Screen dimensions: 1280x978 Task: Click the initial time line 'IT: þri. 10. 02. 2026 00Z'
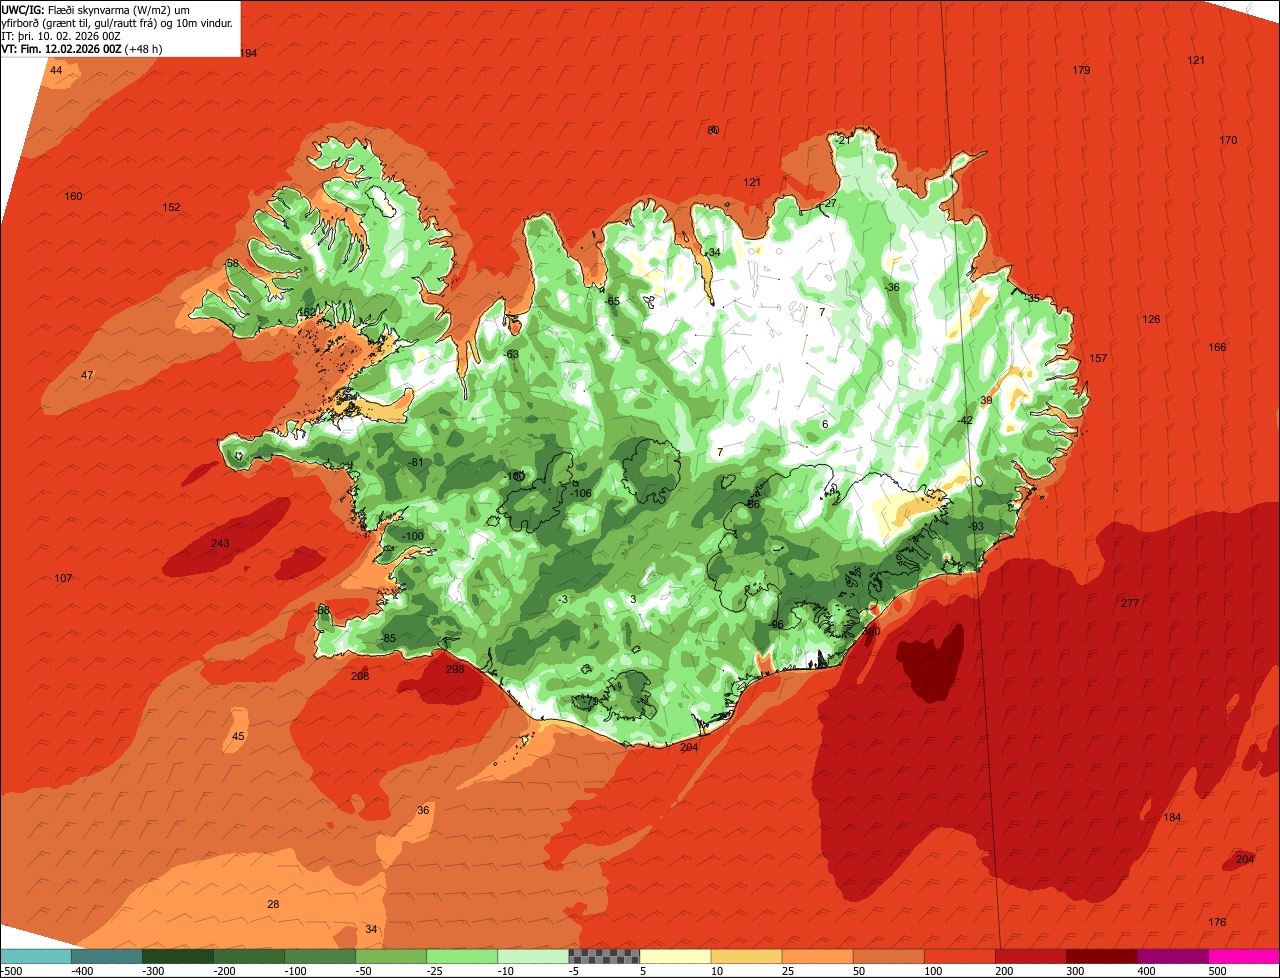point(62,35)
